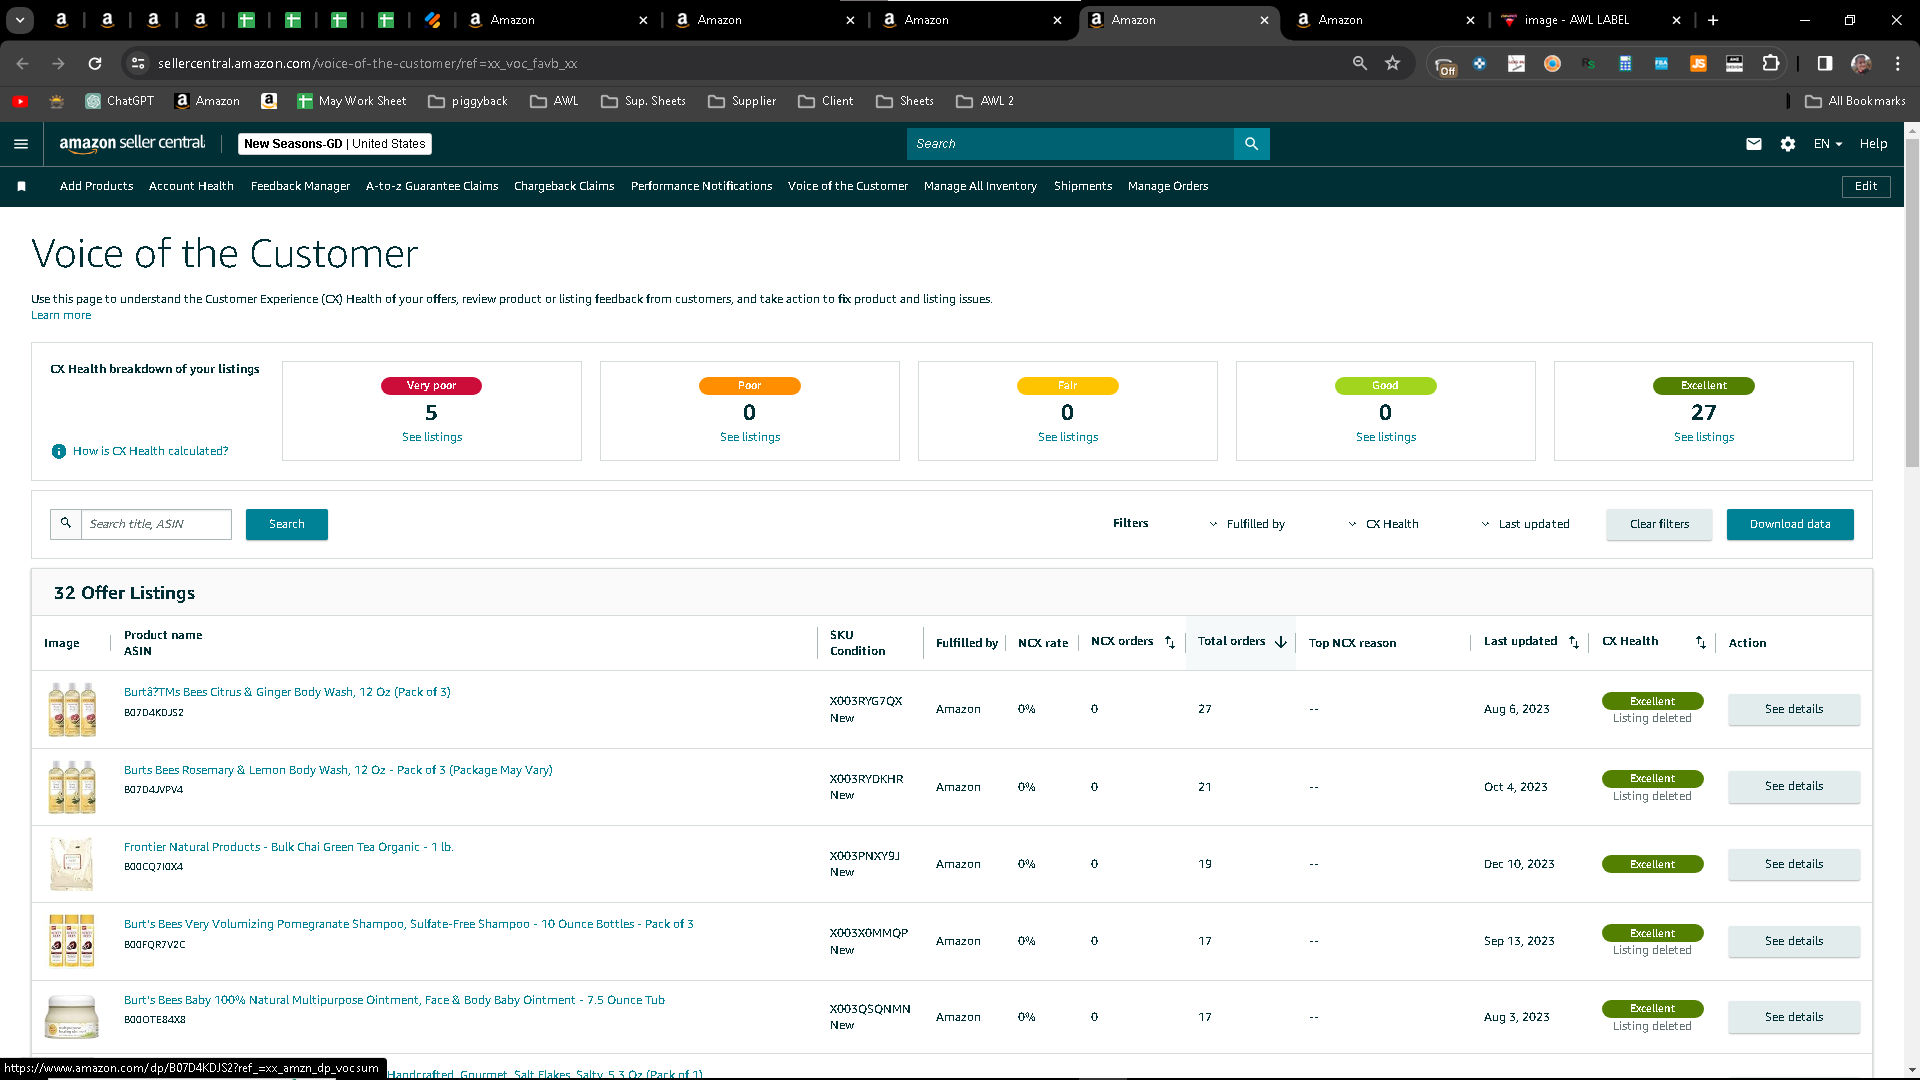The height and width of the screenshot is (1080, 1920).
Task: Click Download data button
Action: click(1790, 524)
